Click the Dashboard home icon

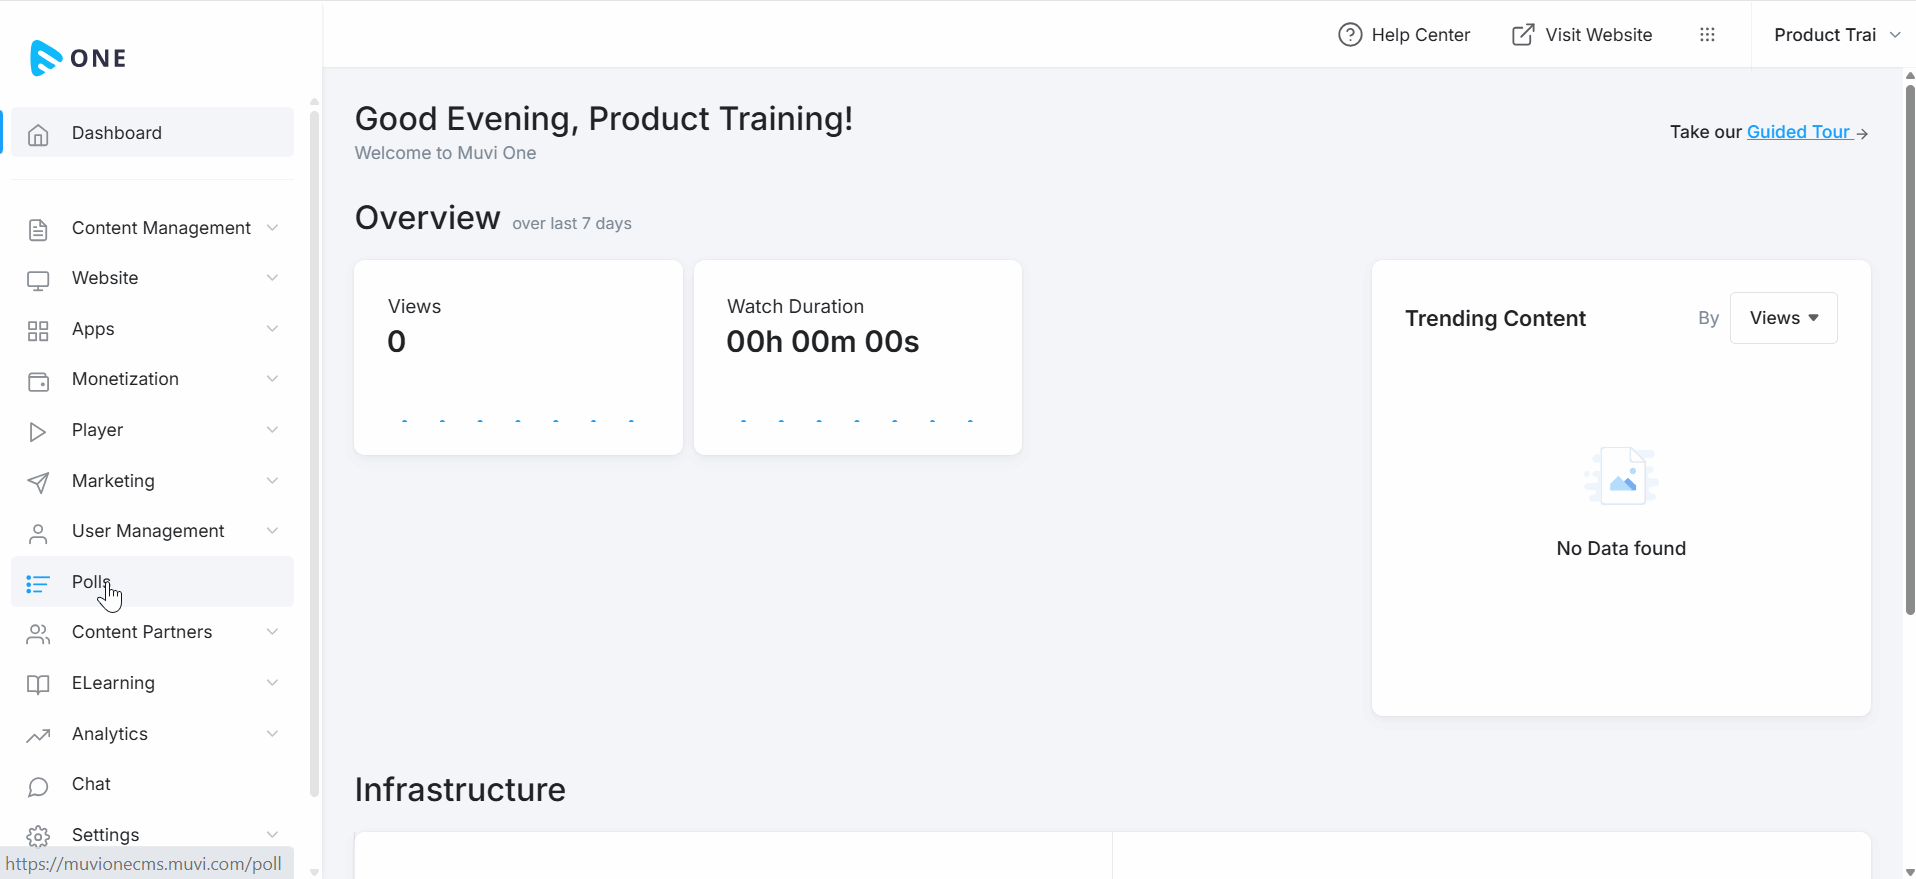pyautogui.click(x=38, y=134)
